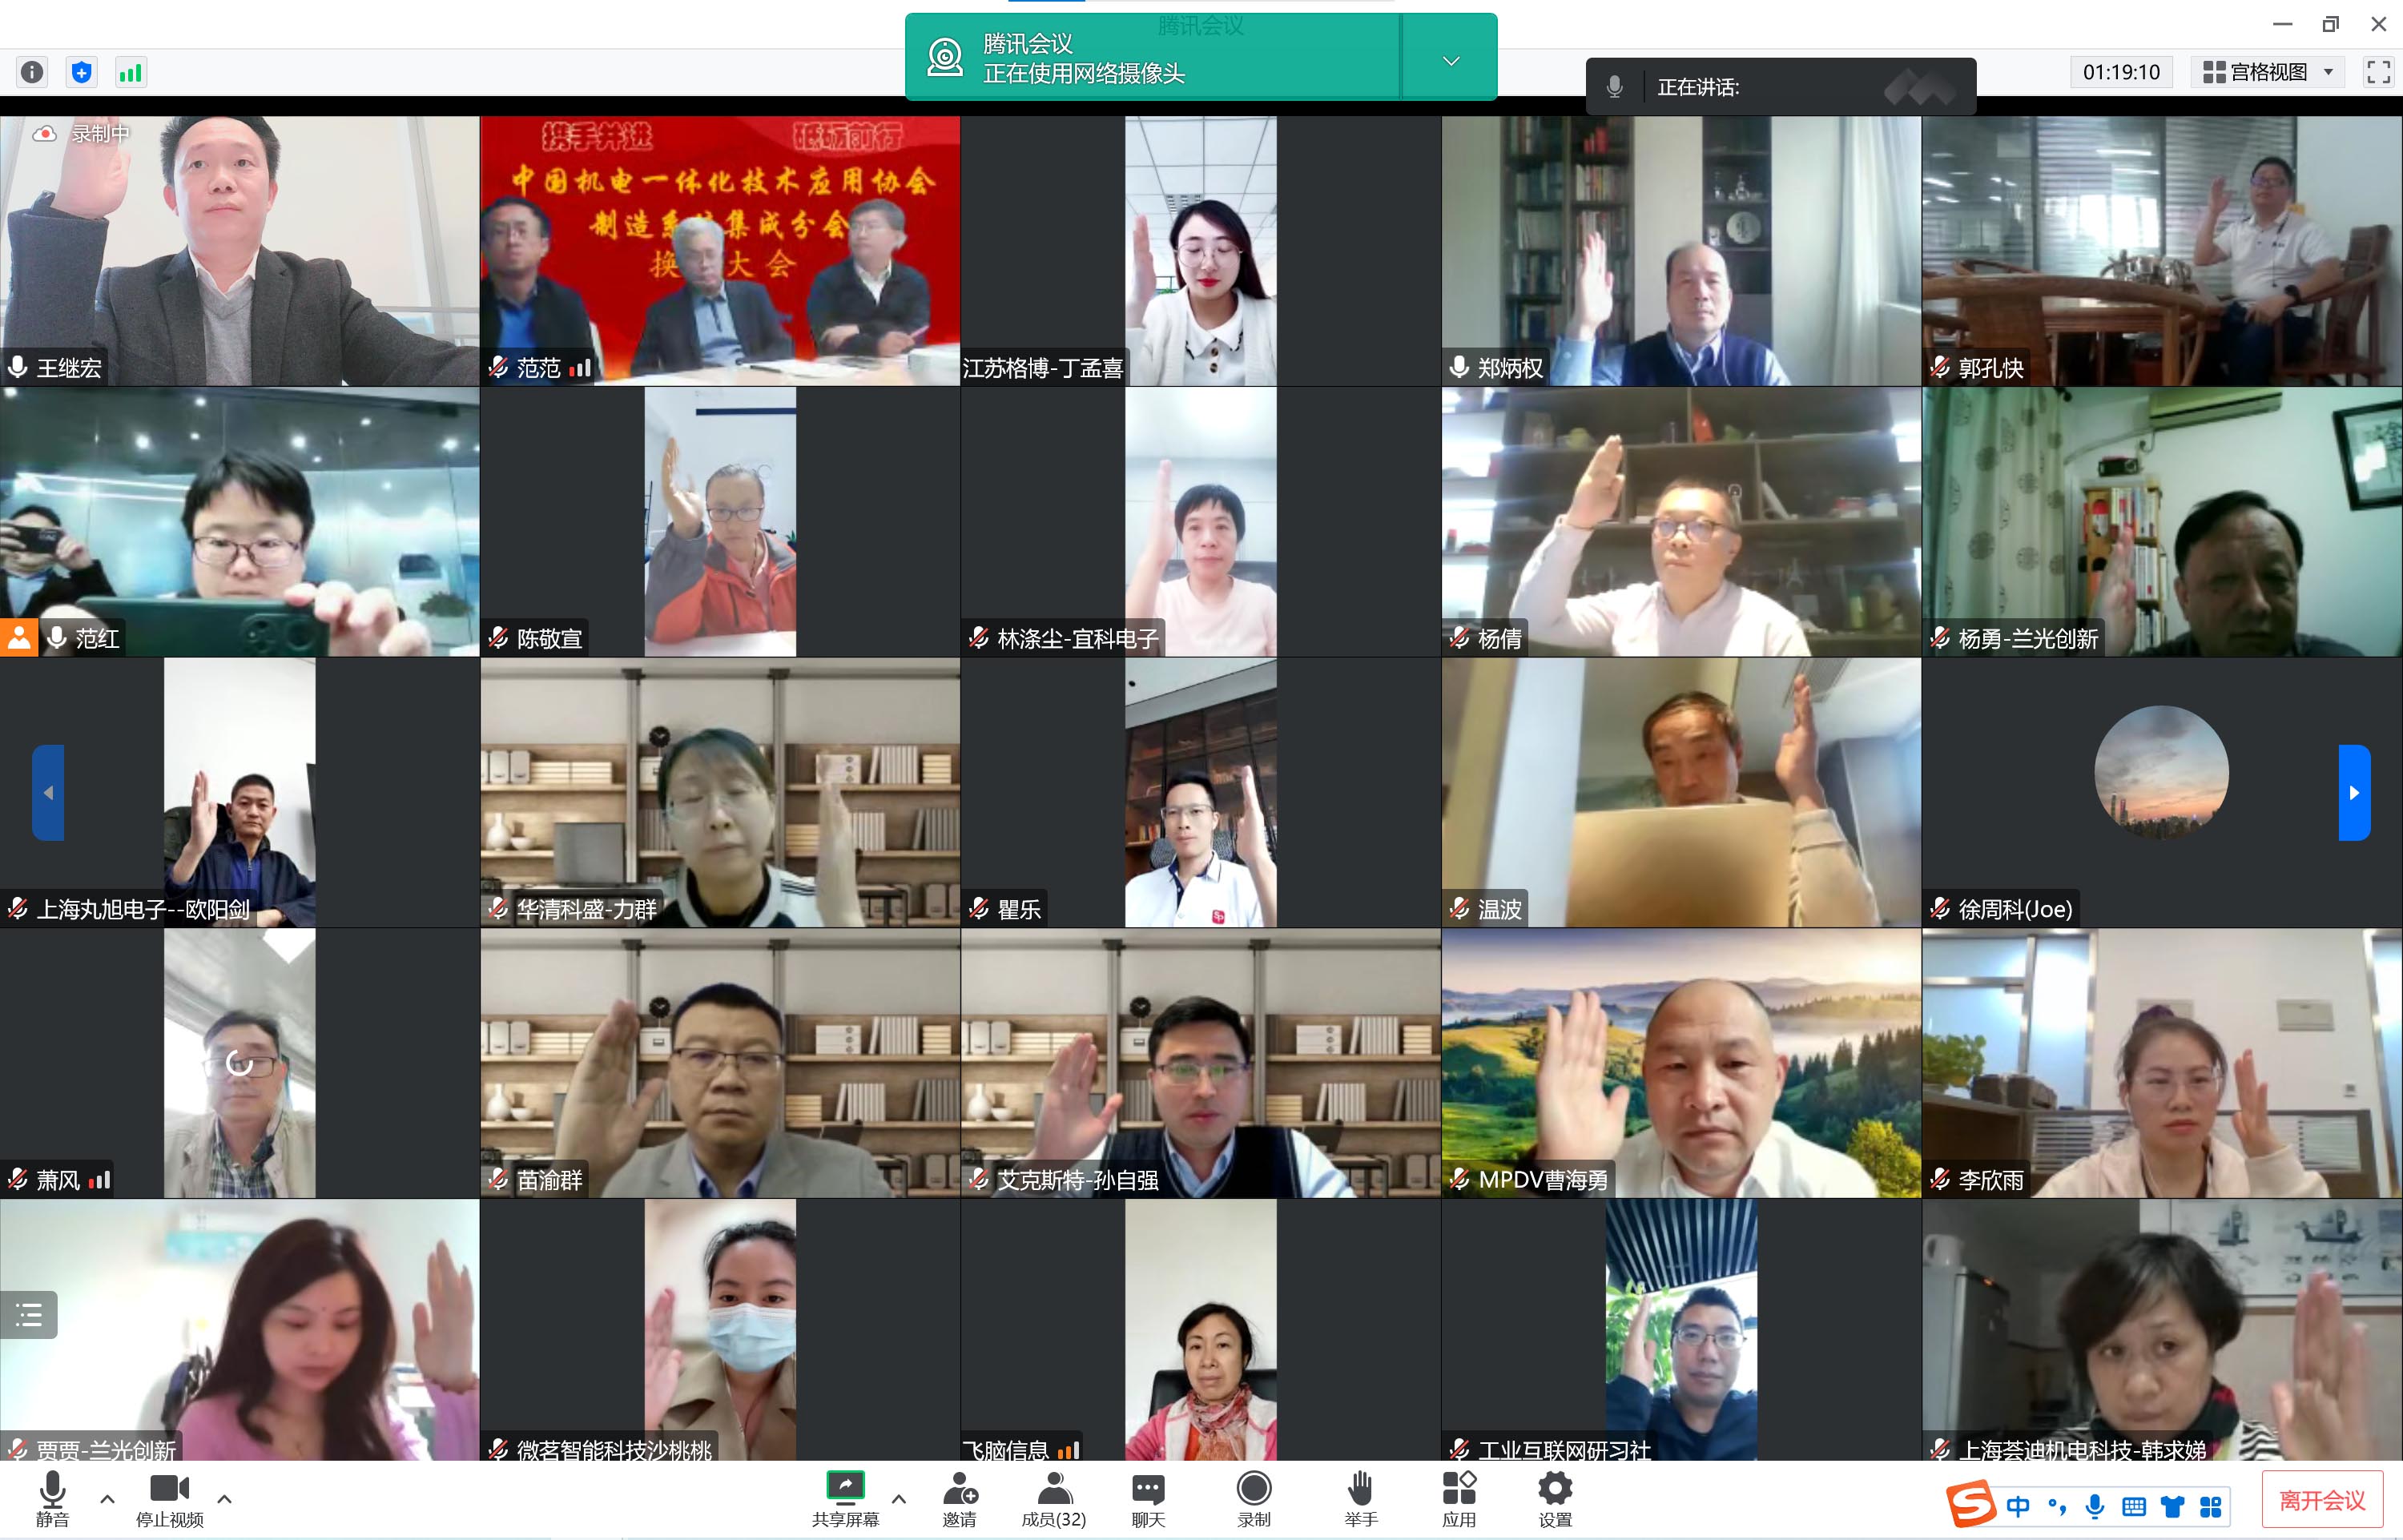The height and width of the screenshot is (1540, 2403).
Task: Click 离开会议 leave meeting button
Action: click(x=2322, y=1500)
